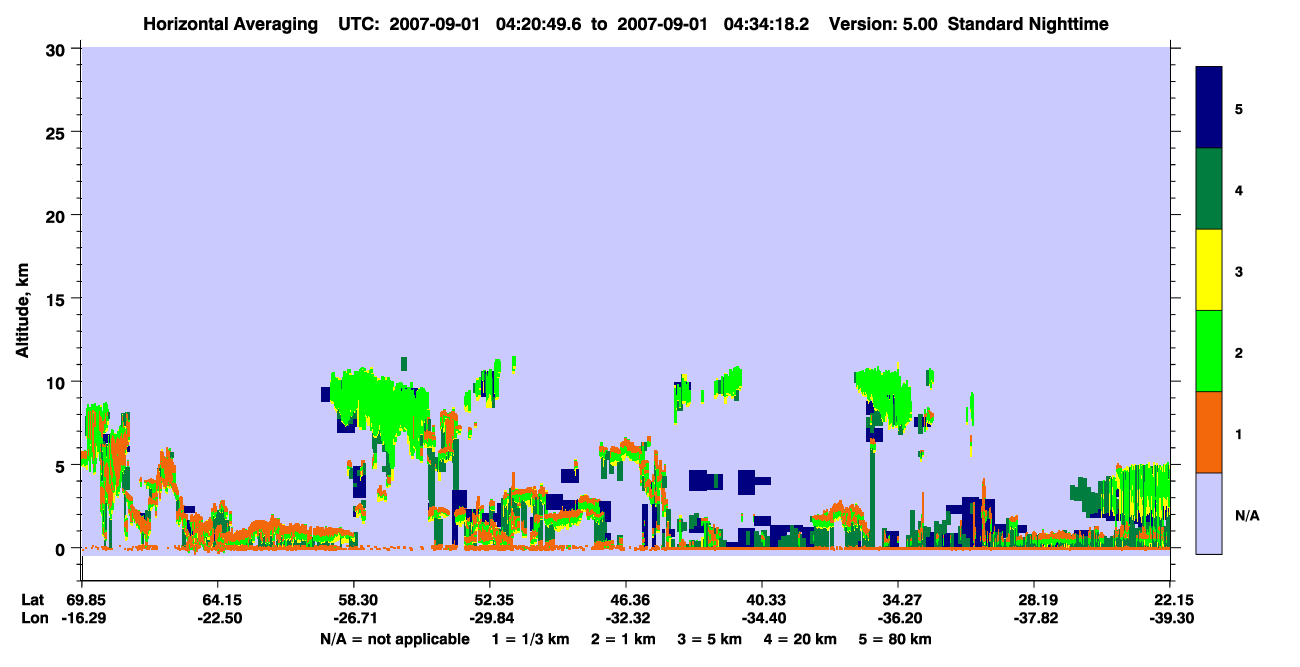1300x667 pixels.
Task: Click longitude value -16.29
Action: (82, 619)
